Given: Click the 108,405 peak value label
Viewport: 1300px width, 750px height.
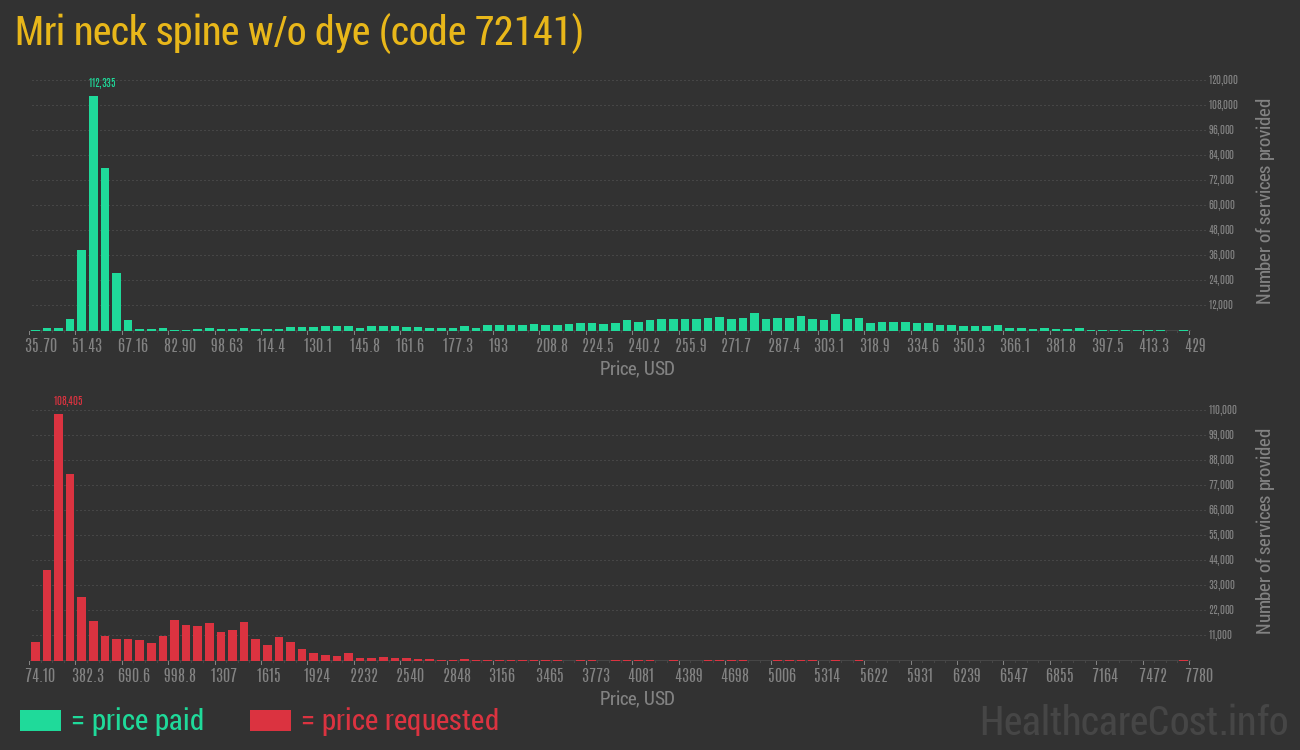Looking at the screenshot, I should tap(68, 401).
